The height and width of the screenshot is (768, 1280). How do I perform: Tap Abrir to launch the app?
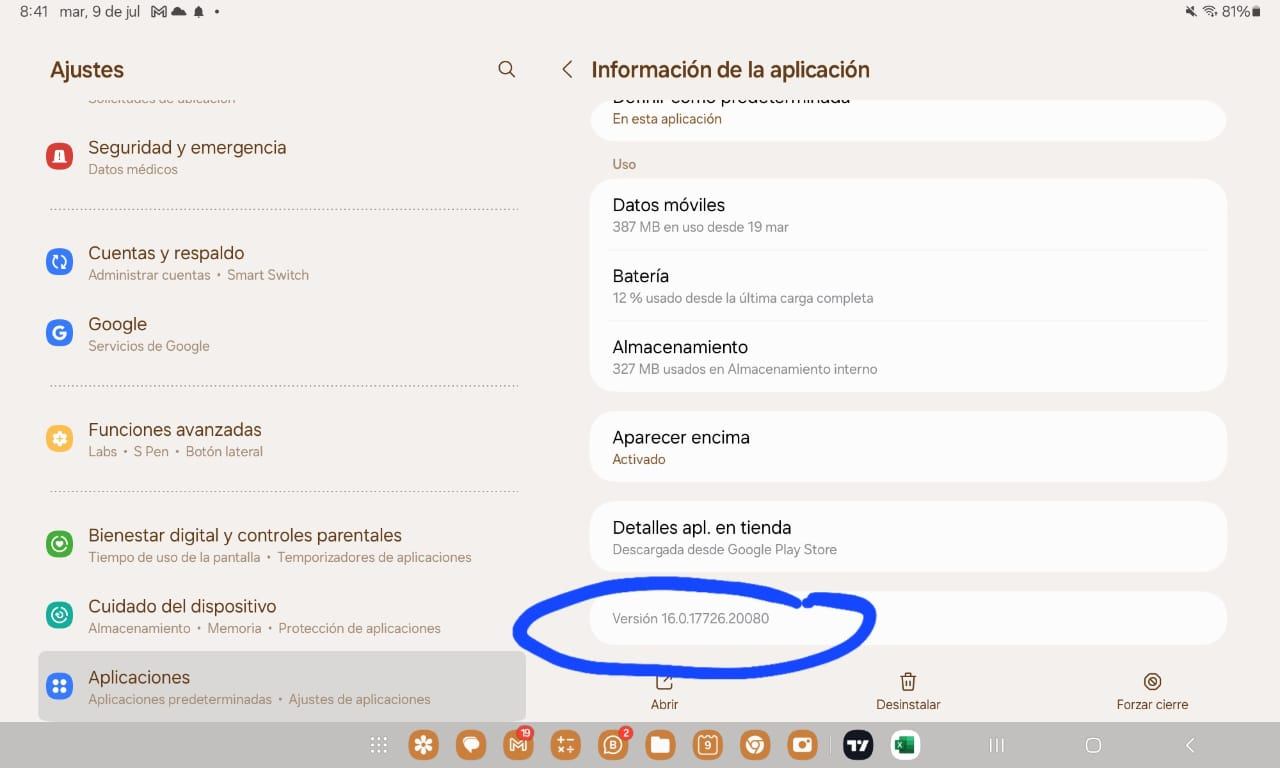pos(664,692)
